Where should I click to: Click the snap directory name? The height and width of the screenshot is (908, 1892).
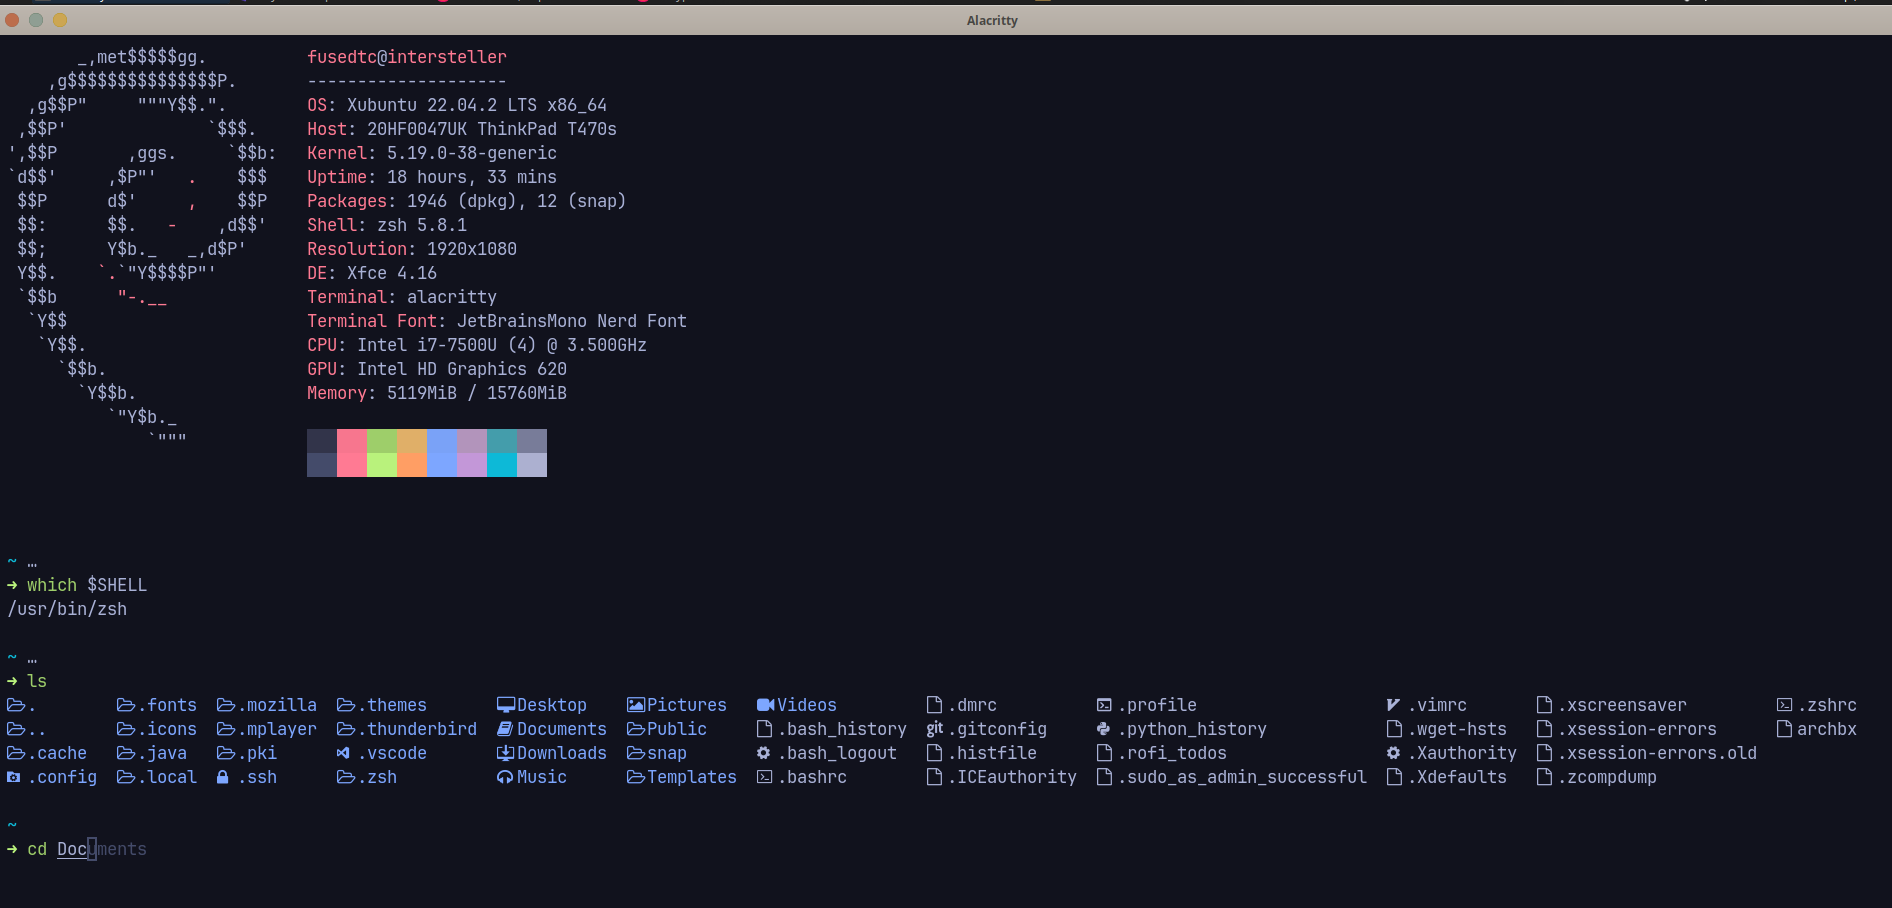[667, 753]
